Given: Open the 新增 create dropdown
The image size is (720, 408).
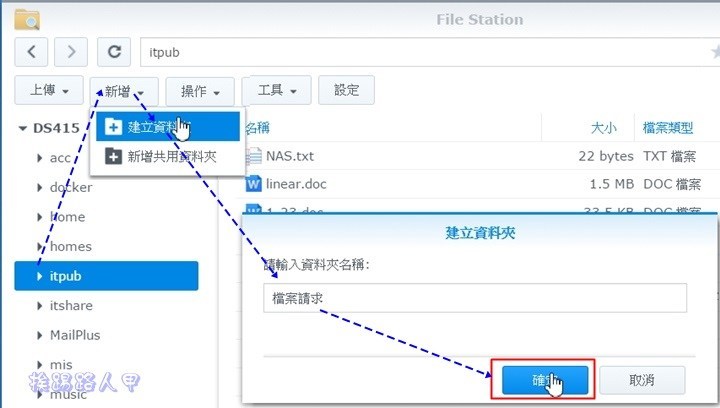Looking at the screenshot, I should 124,91.
